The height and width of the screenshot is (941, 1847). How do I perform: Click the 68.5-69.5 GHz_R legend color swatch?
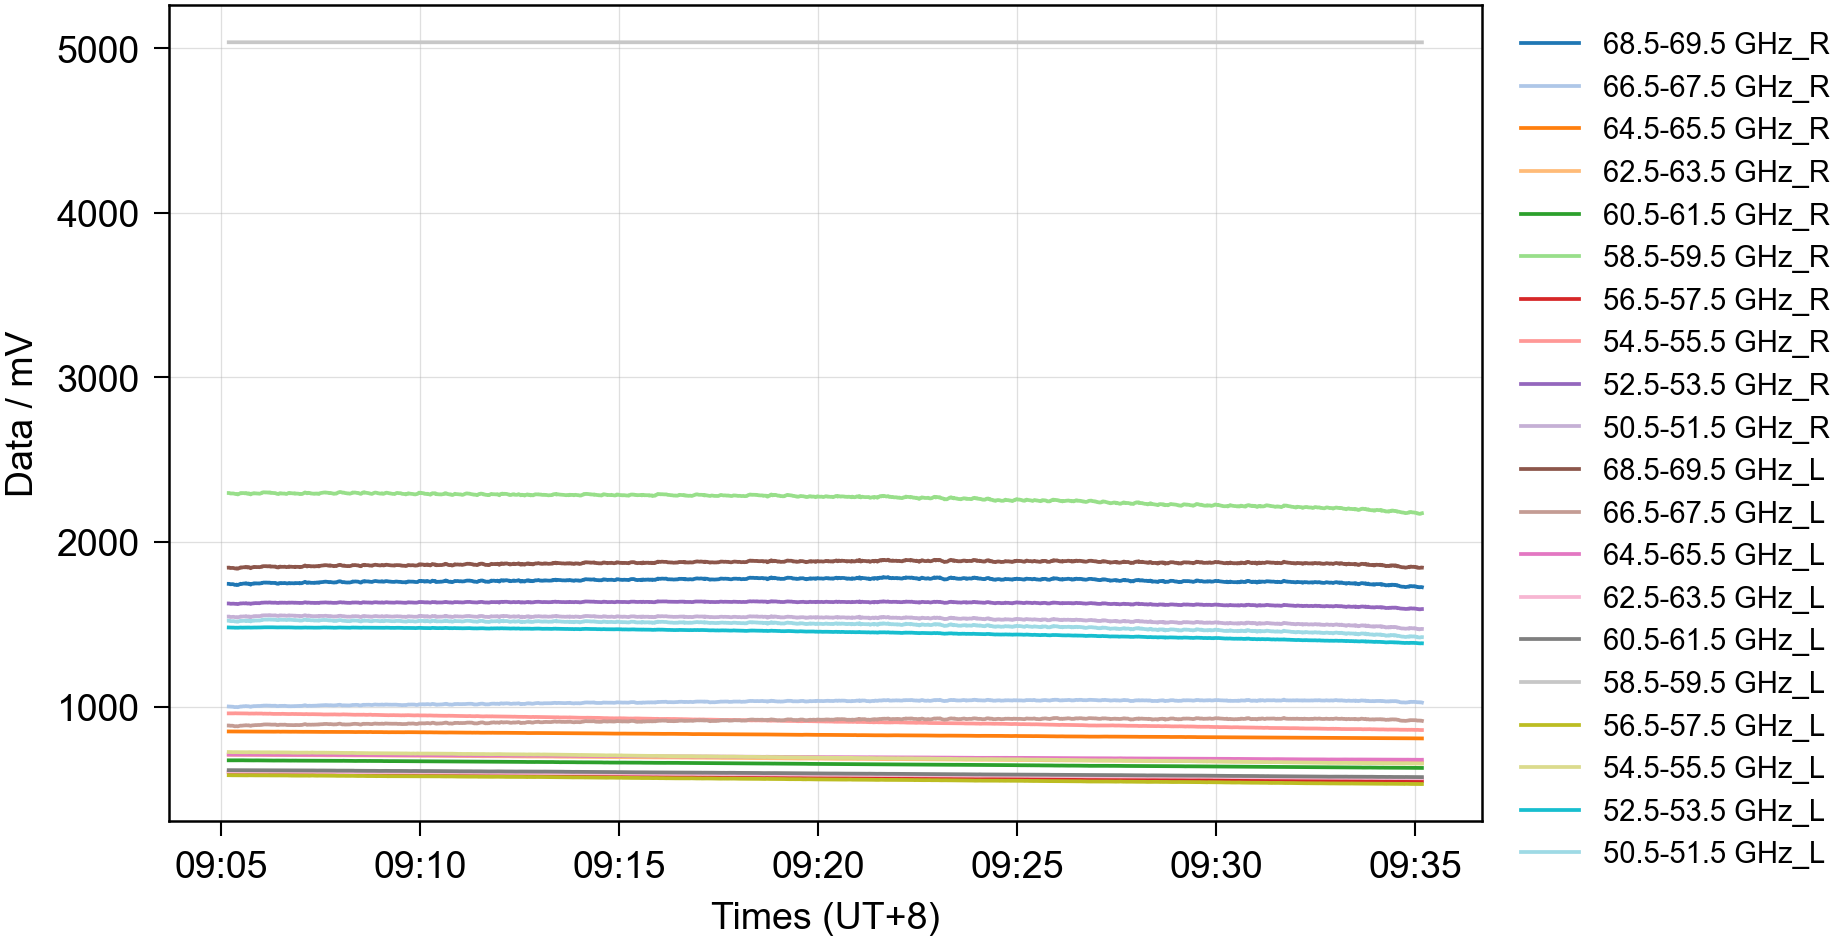point(1549,44)
